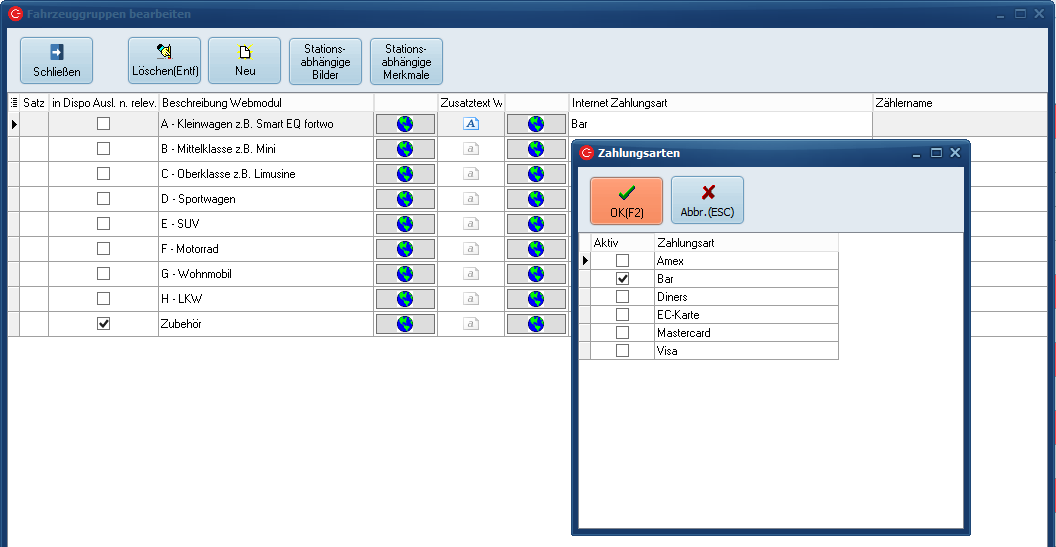Click first globe button in Sportwagen row
This screenshot has width=1056, height=547.
pos(405,199)
